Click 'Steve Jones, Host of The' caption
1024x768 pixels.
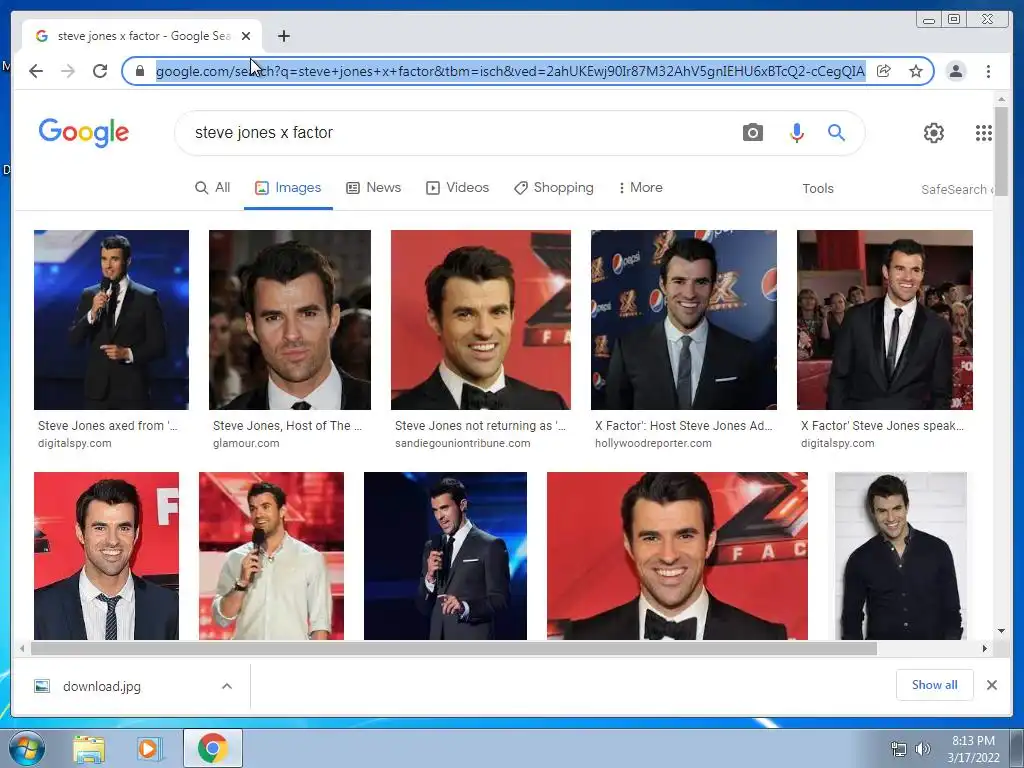287,426
